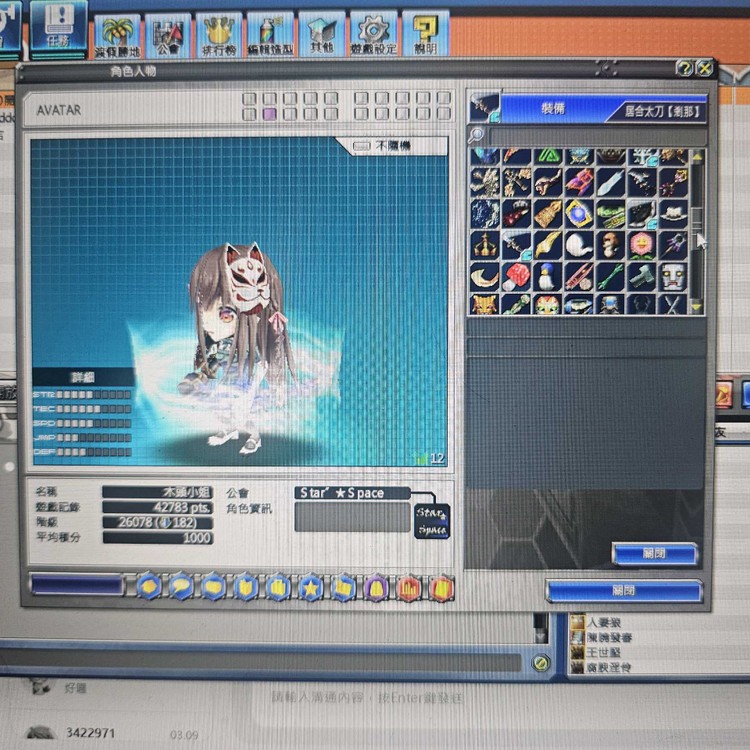Select the penguin with blue hat item
Screen dimensions: 750x750
click(547, 276)
